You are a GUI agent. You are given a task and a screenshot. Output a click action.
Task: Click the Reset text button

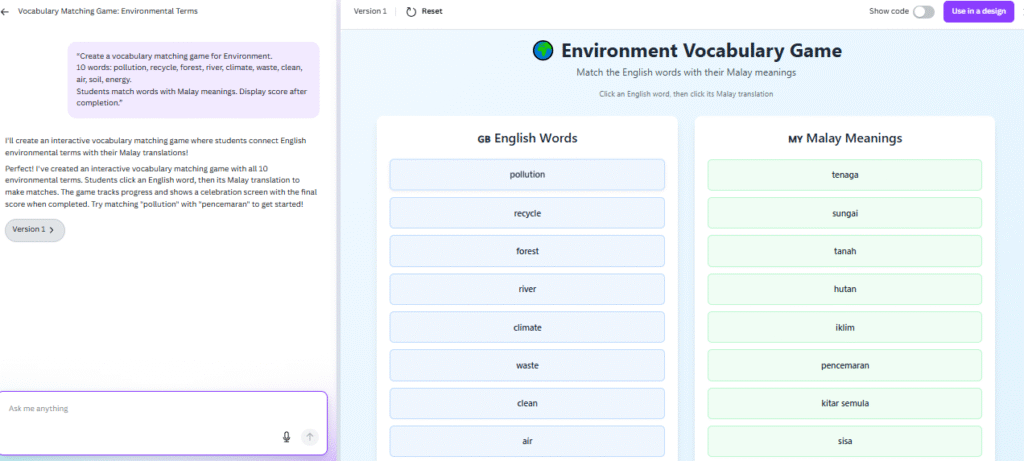[432, 12]
